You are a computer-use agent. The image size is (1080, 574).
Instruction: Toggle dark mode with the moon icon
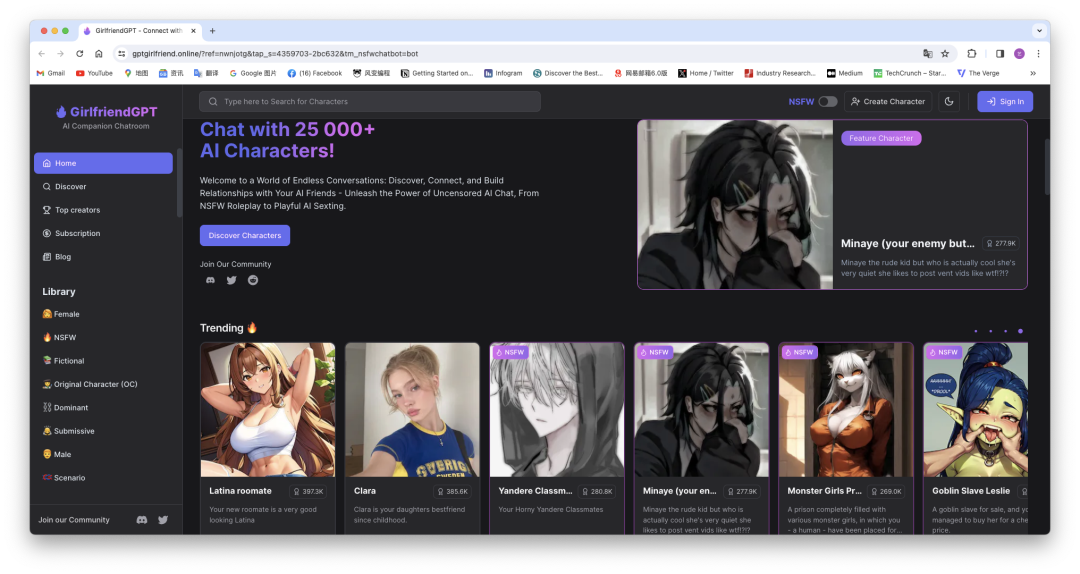point(949,101)
